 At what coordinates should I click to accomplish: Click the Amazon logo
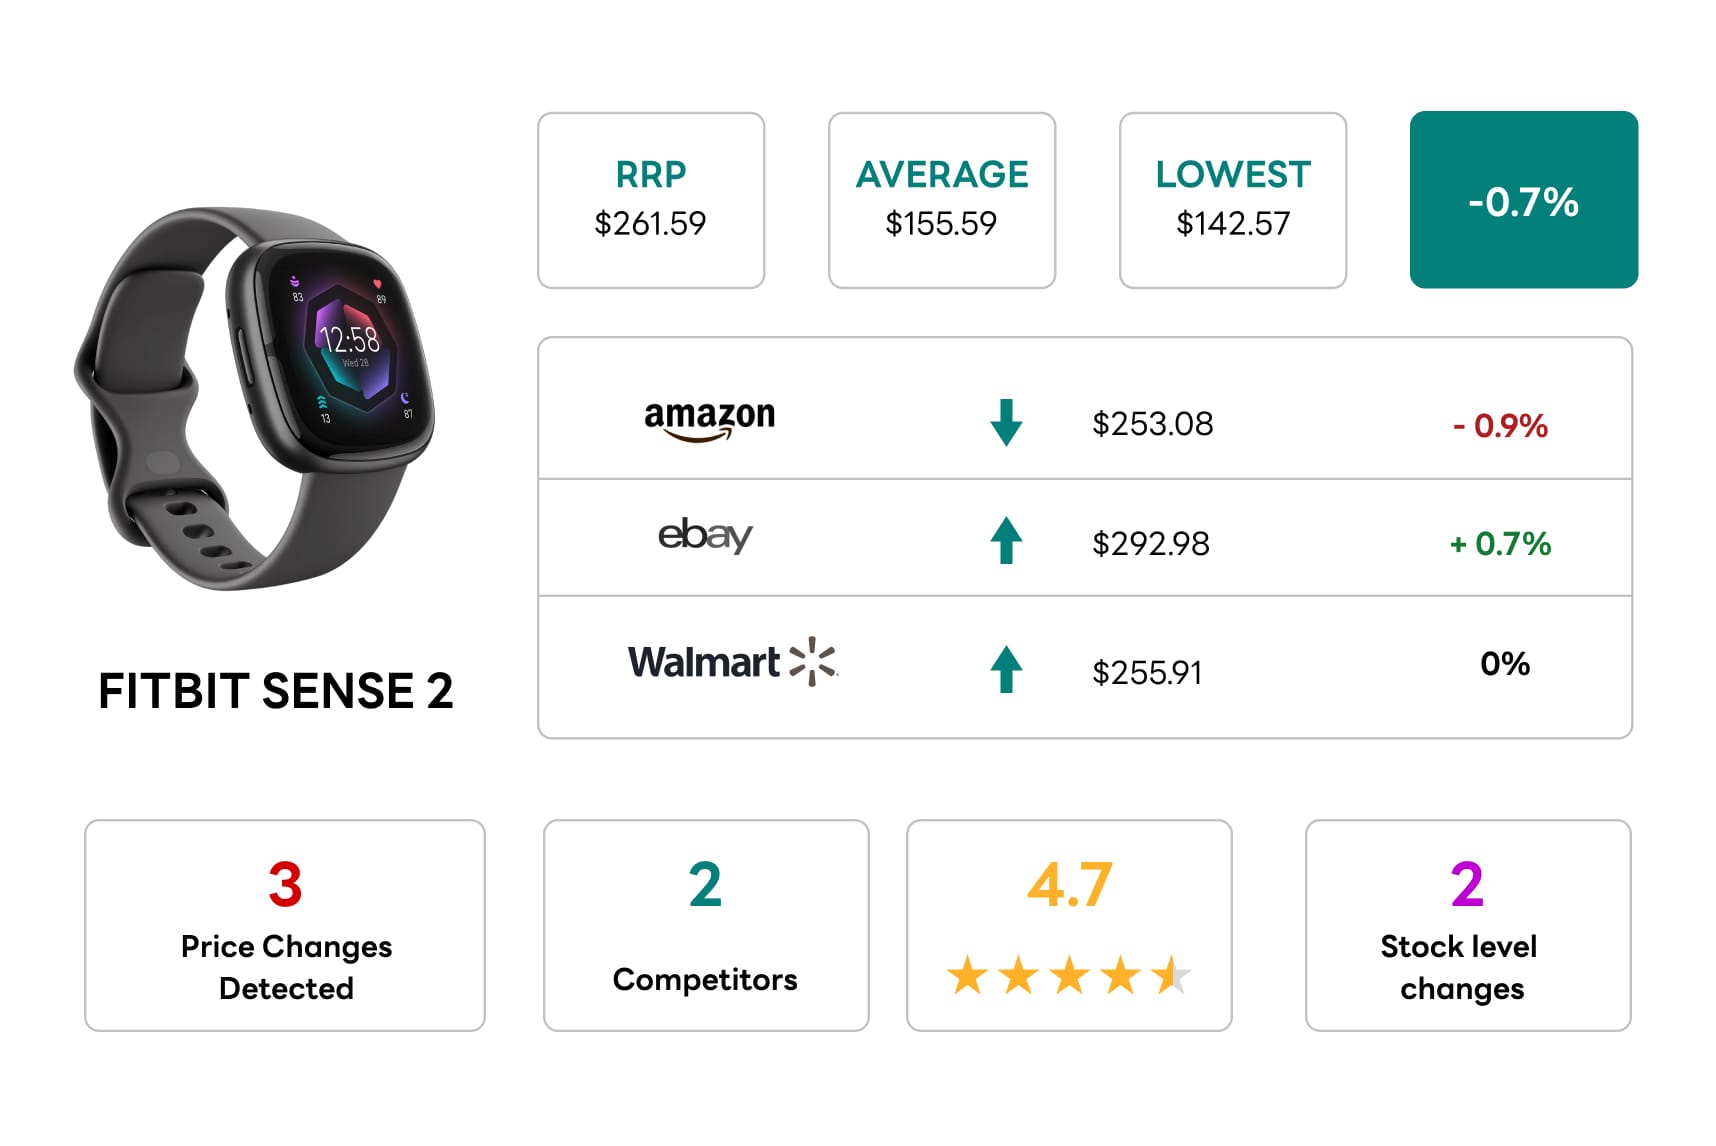pyautogui.click(x=709, y=419)
